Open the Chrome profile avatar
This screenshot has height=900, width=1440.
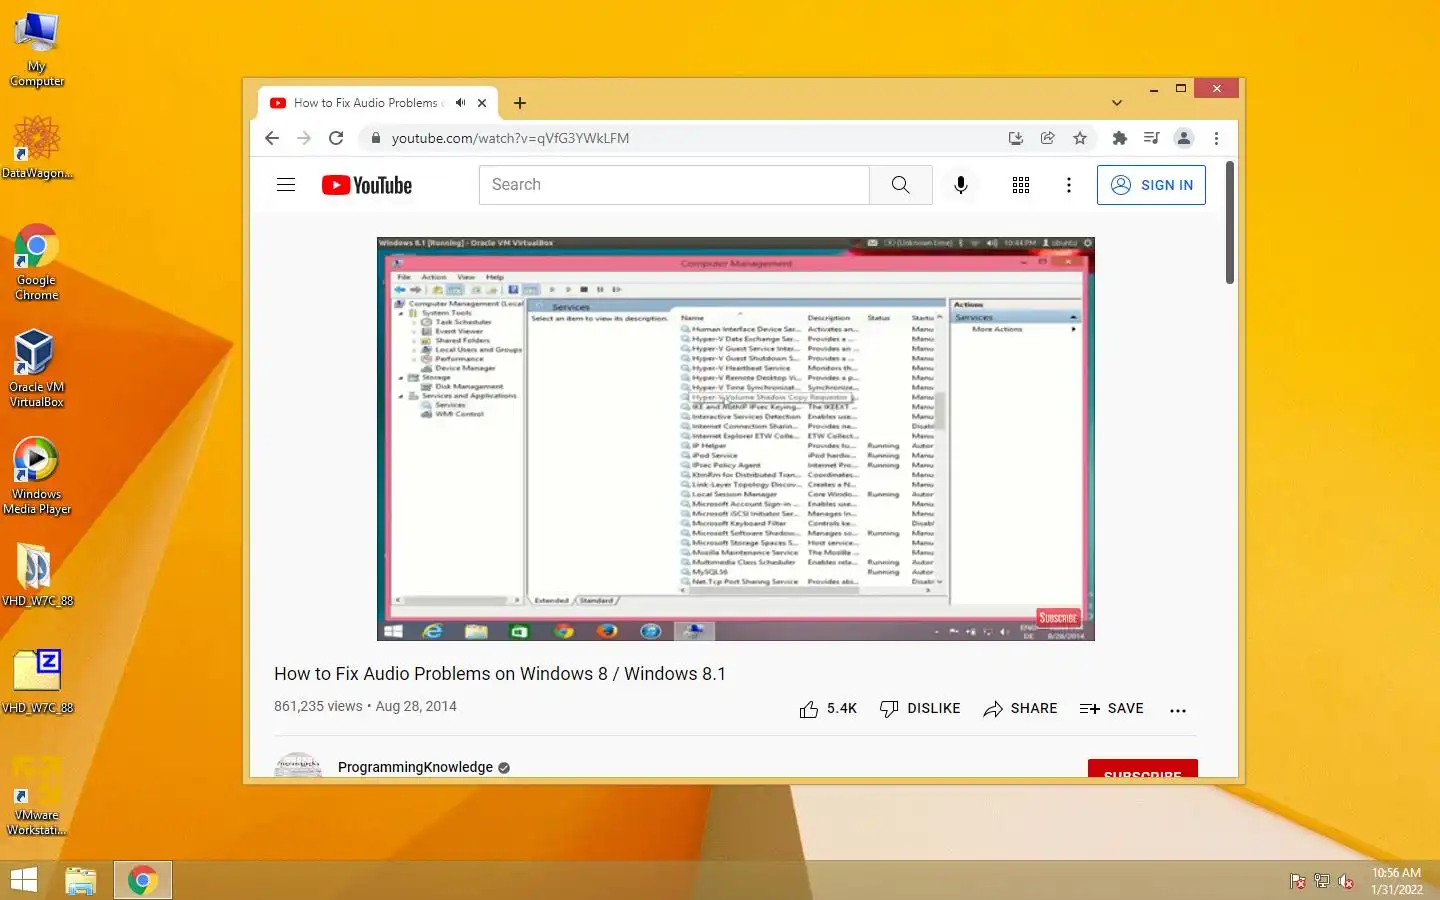[1184, 138]
